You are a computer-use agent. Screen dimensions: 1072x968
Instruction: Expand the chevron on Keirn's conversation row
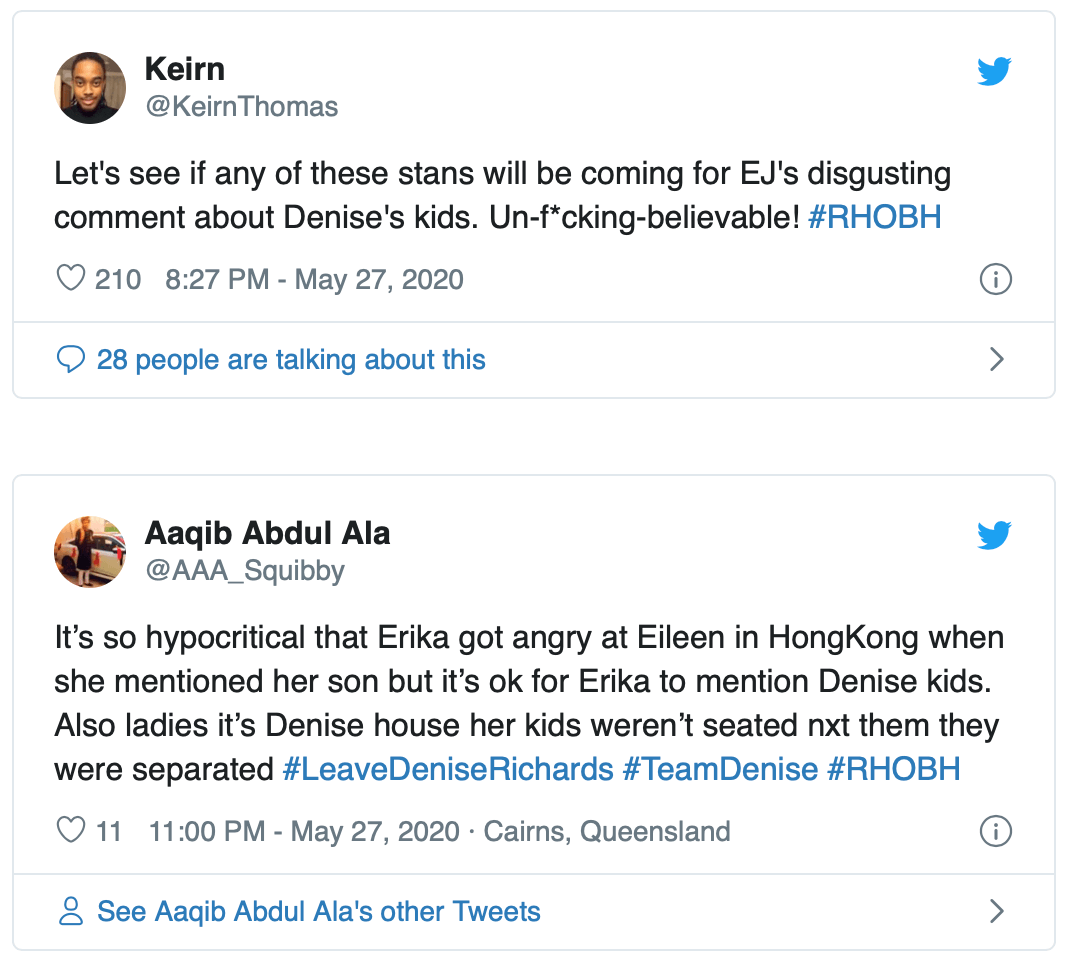[996, 360]
